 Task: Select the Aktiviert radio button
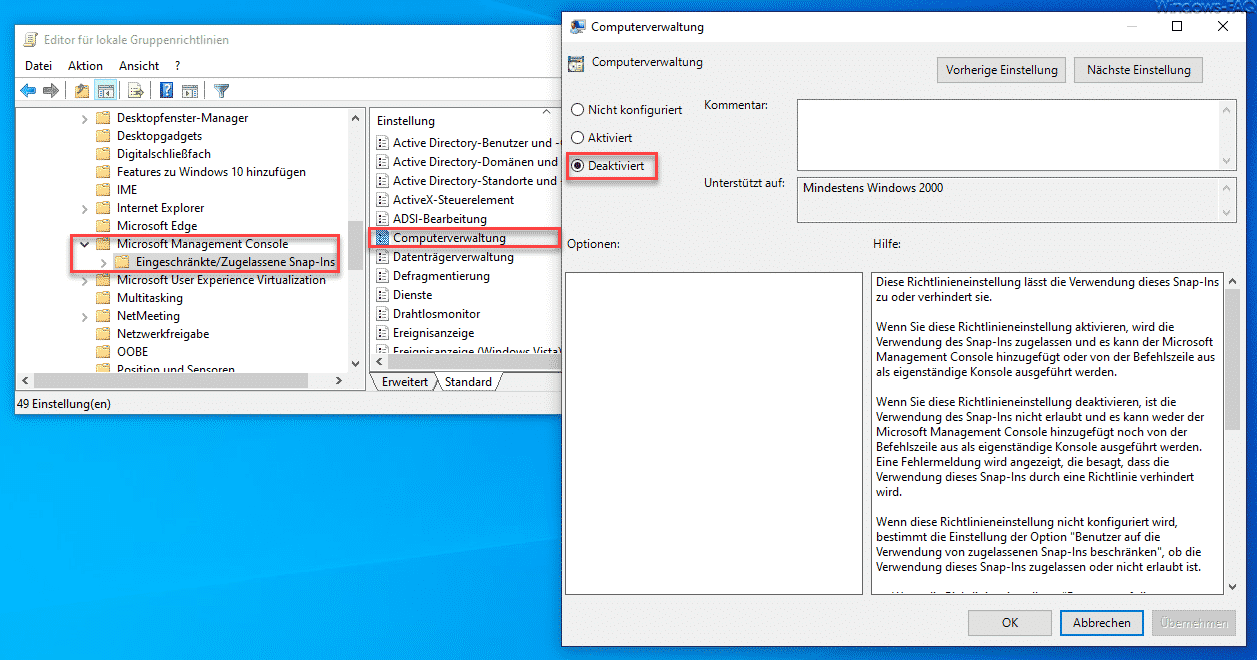click(x=577, y=137)
